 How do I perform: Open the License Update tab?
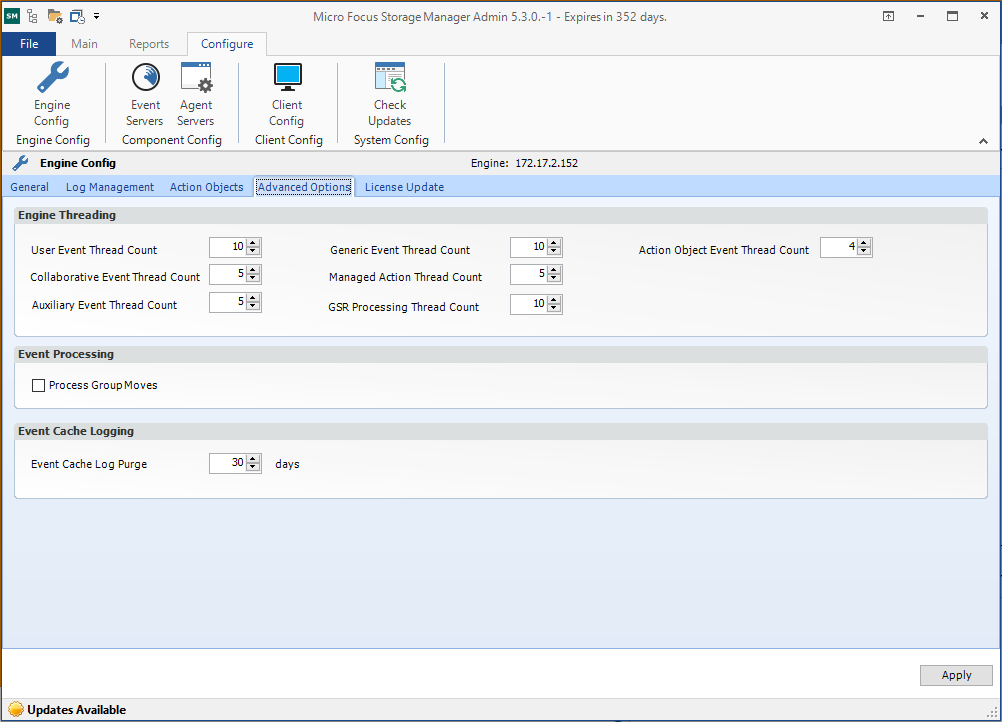click(405, 187)
